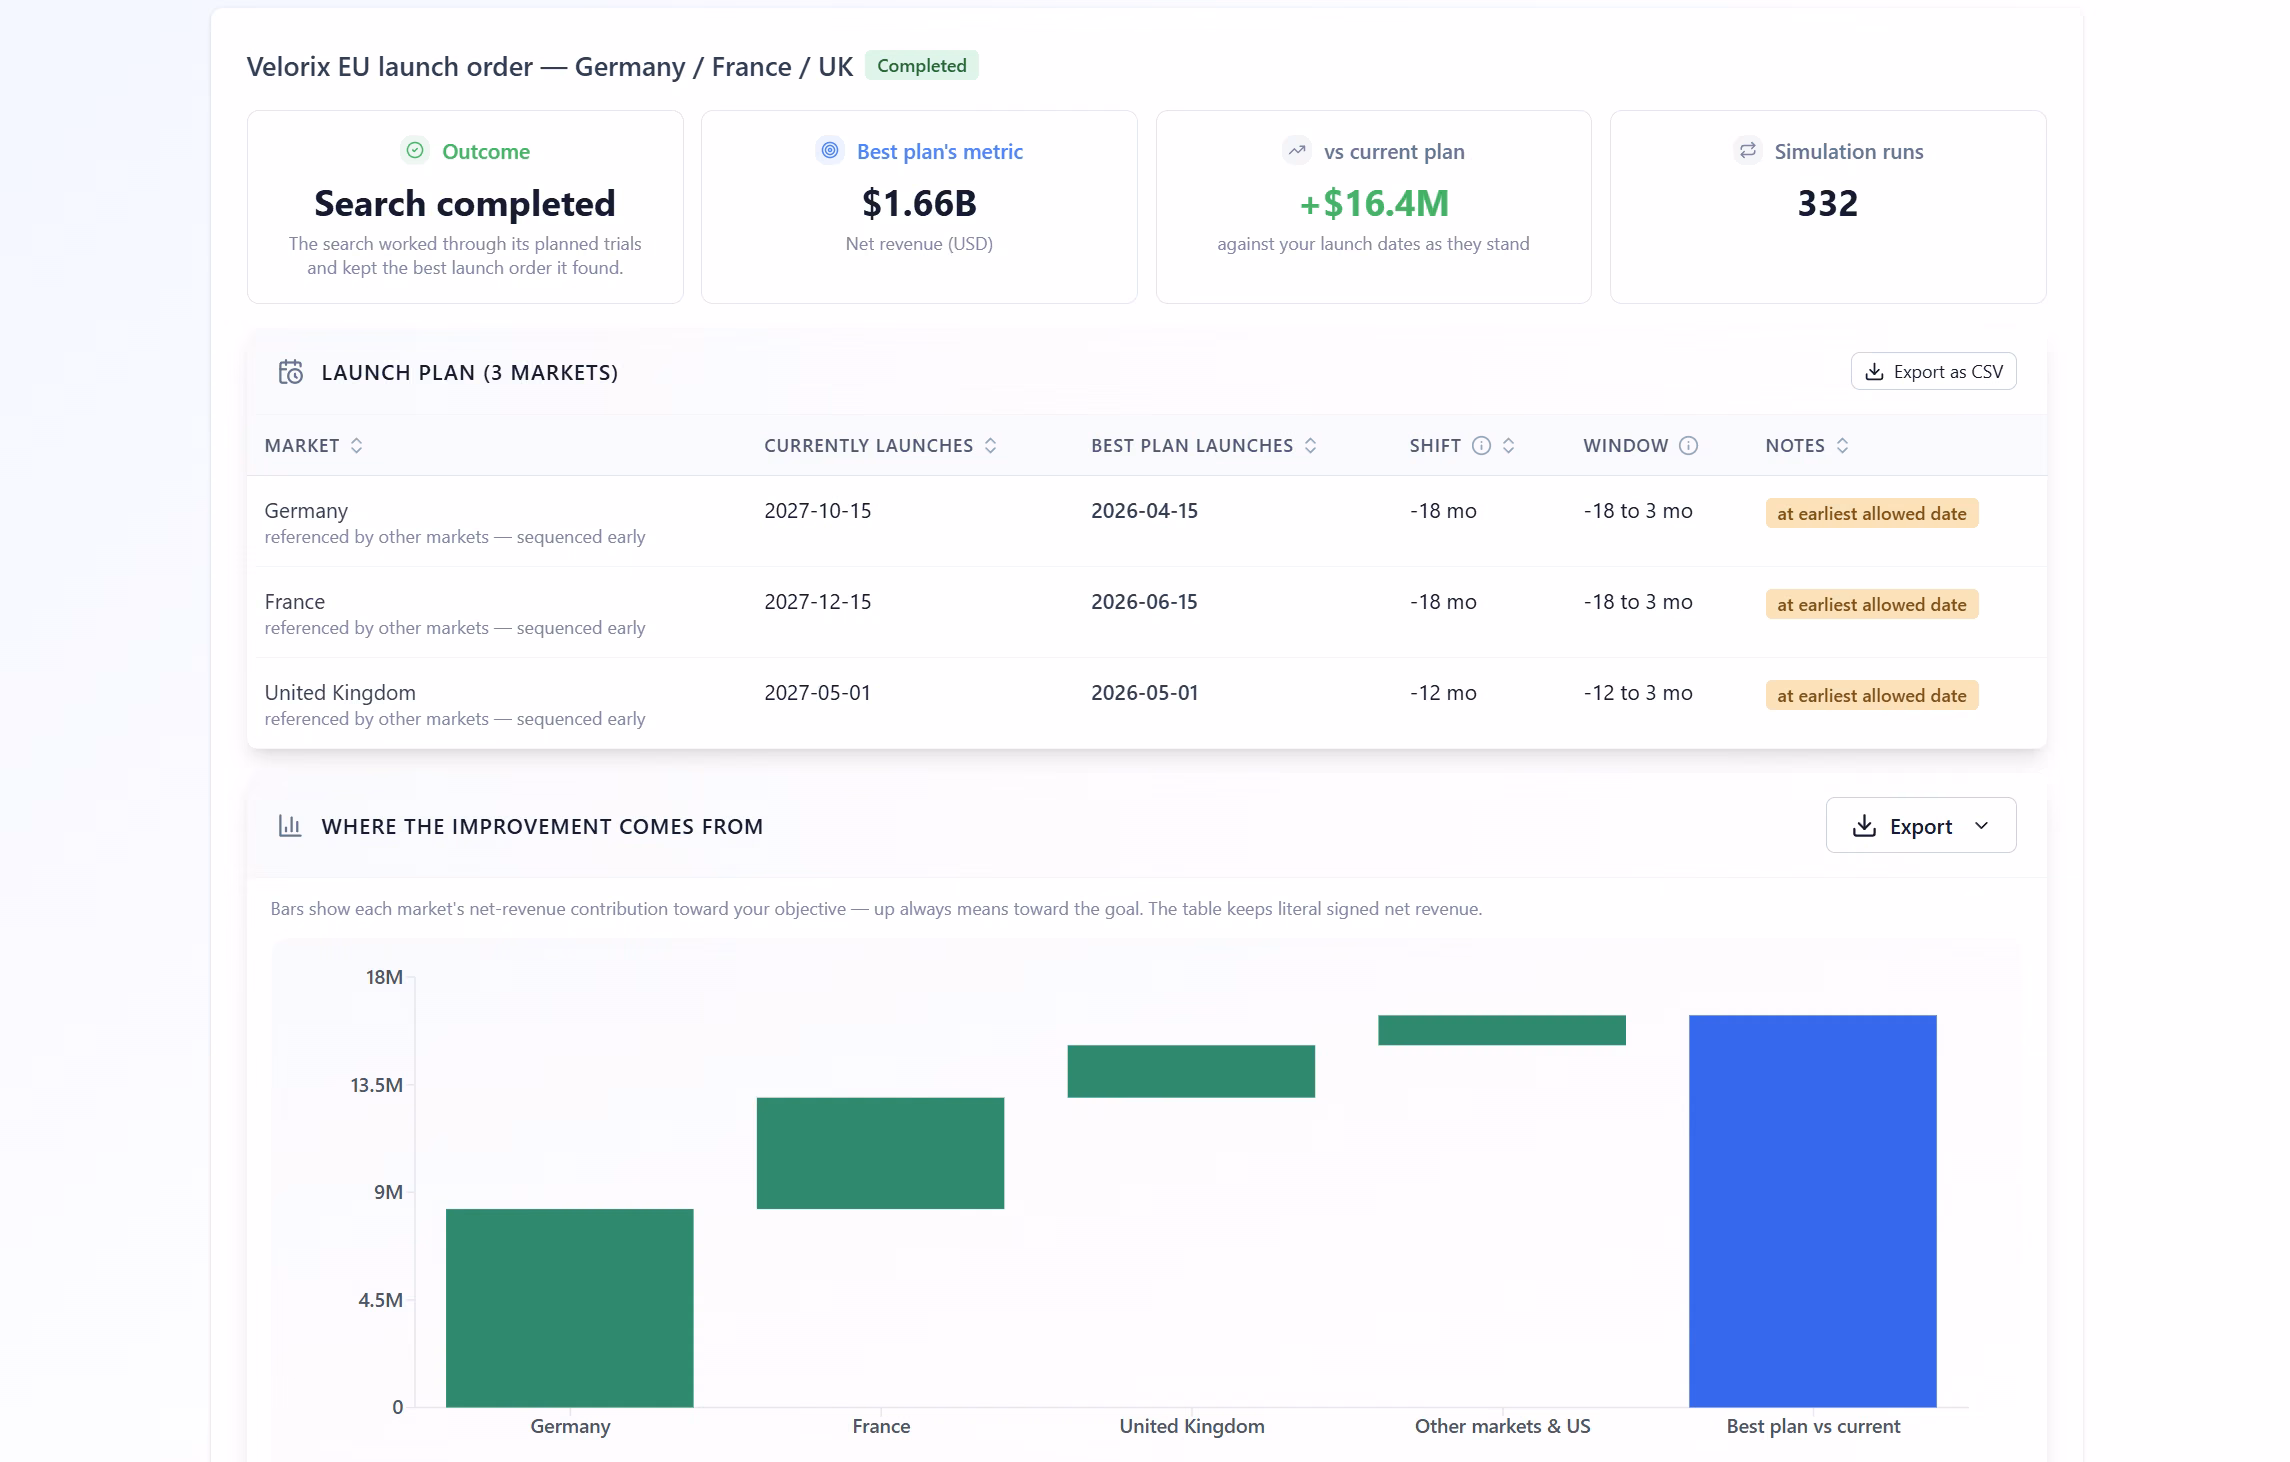Sort by the Market column
2290x1462 pixels.
(356, 446)
